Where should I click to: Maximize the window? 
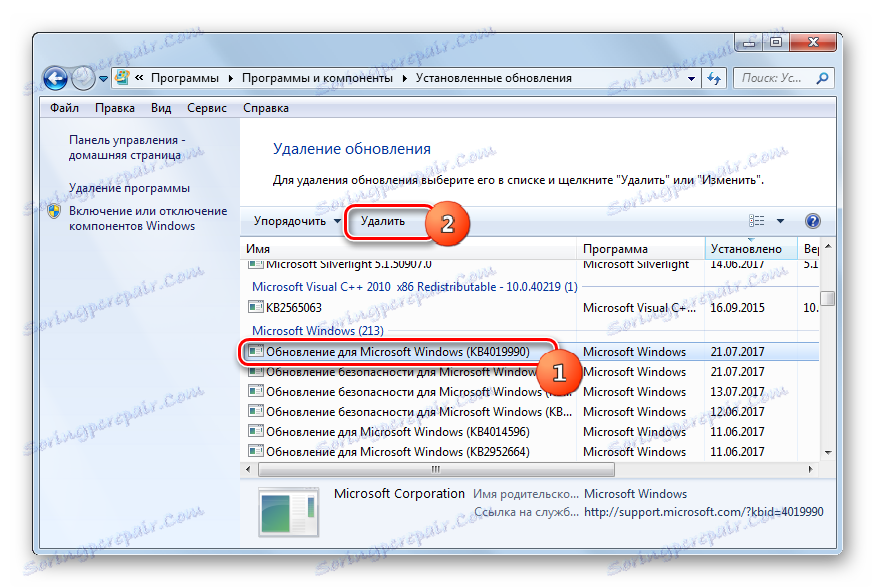coord(776,42)
